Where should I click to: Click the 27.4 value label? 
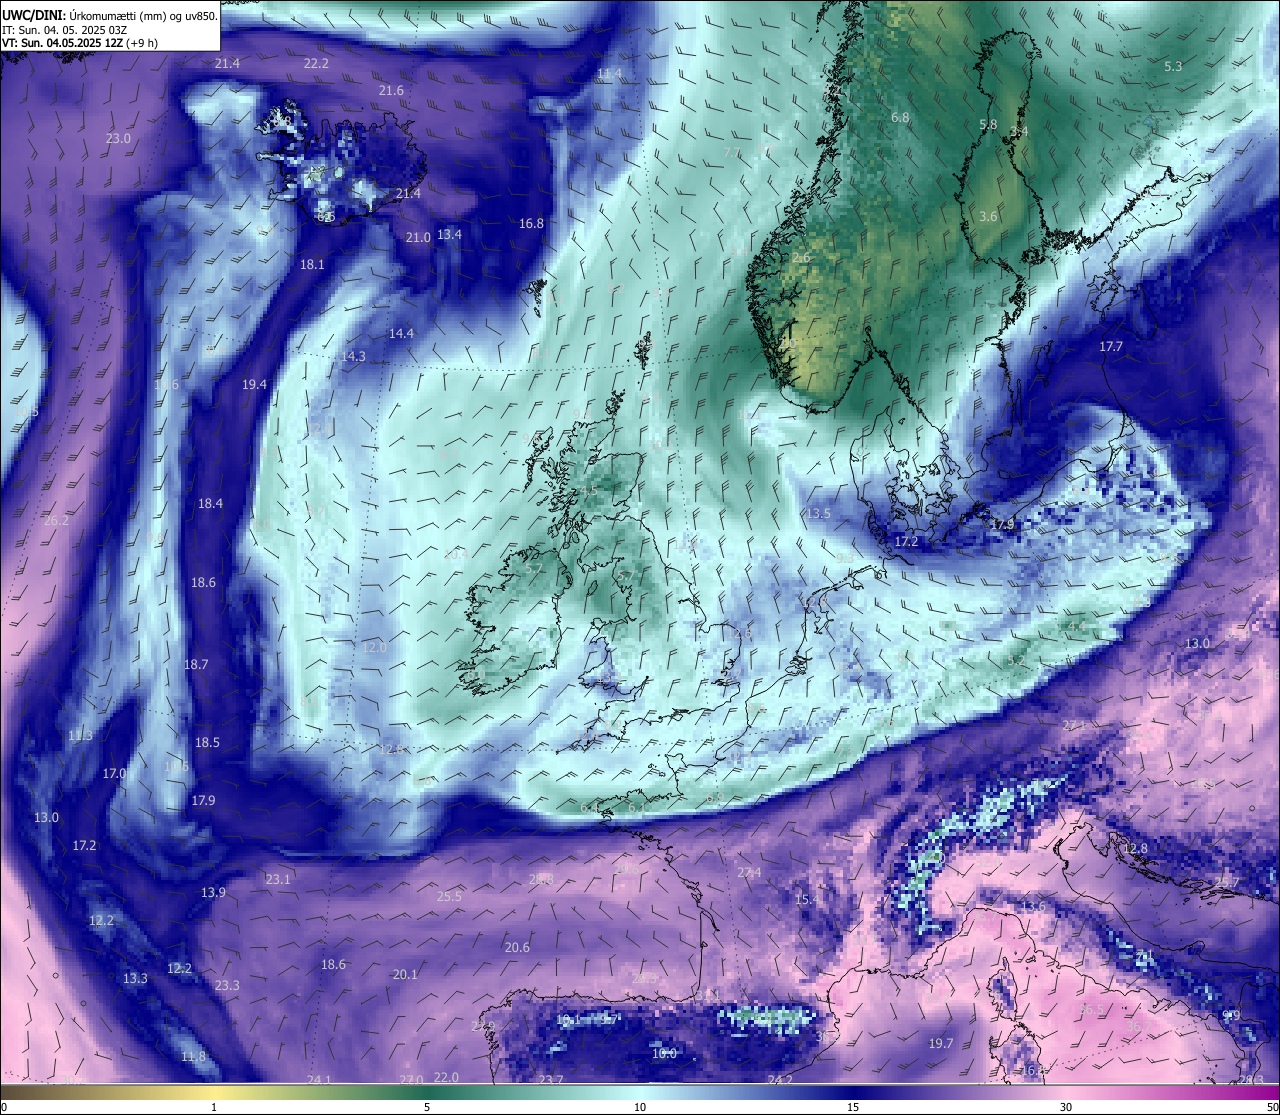click(x=749, y=872)
